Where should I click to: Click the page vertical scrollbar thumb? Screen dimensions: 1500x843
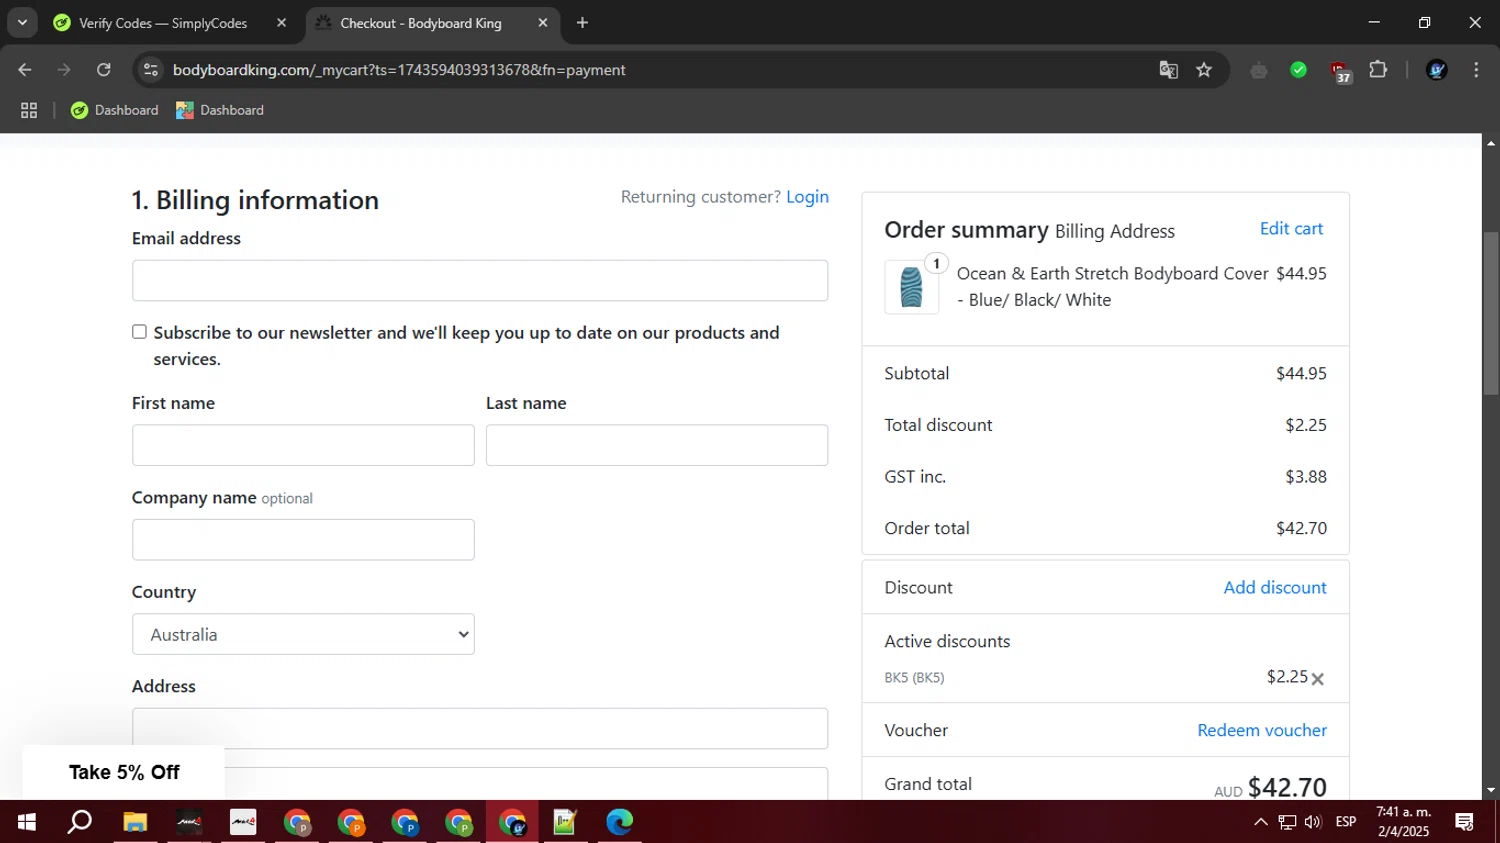[1491, 313]
